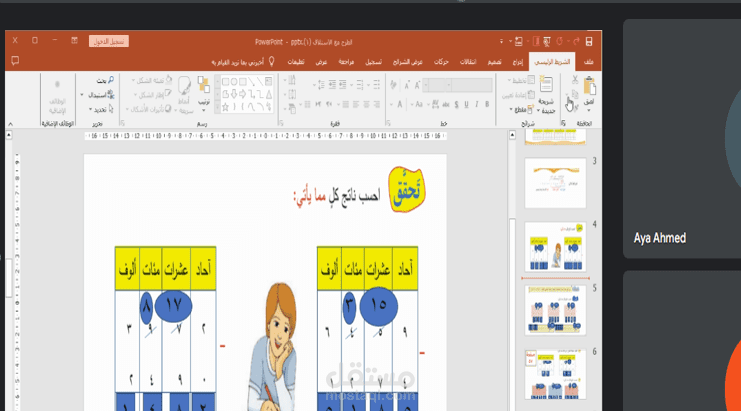Toggle align right paragraph button
Viewport: 741px width, 411px height.
377,104
